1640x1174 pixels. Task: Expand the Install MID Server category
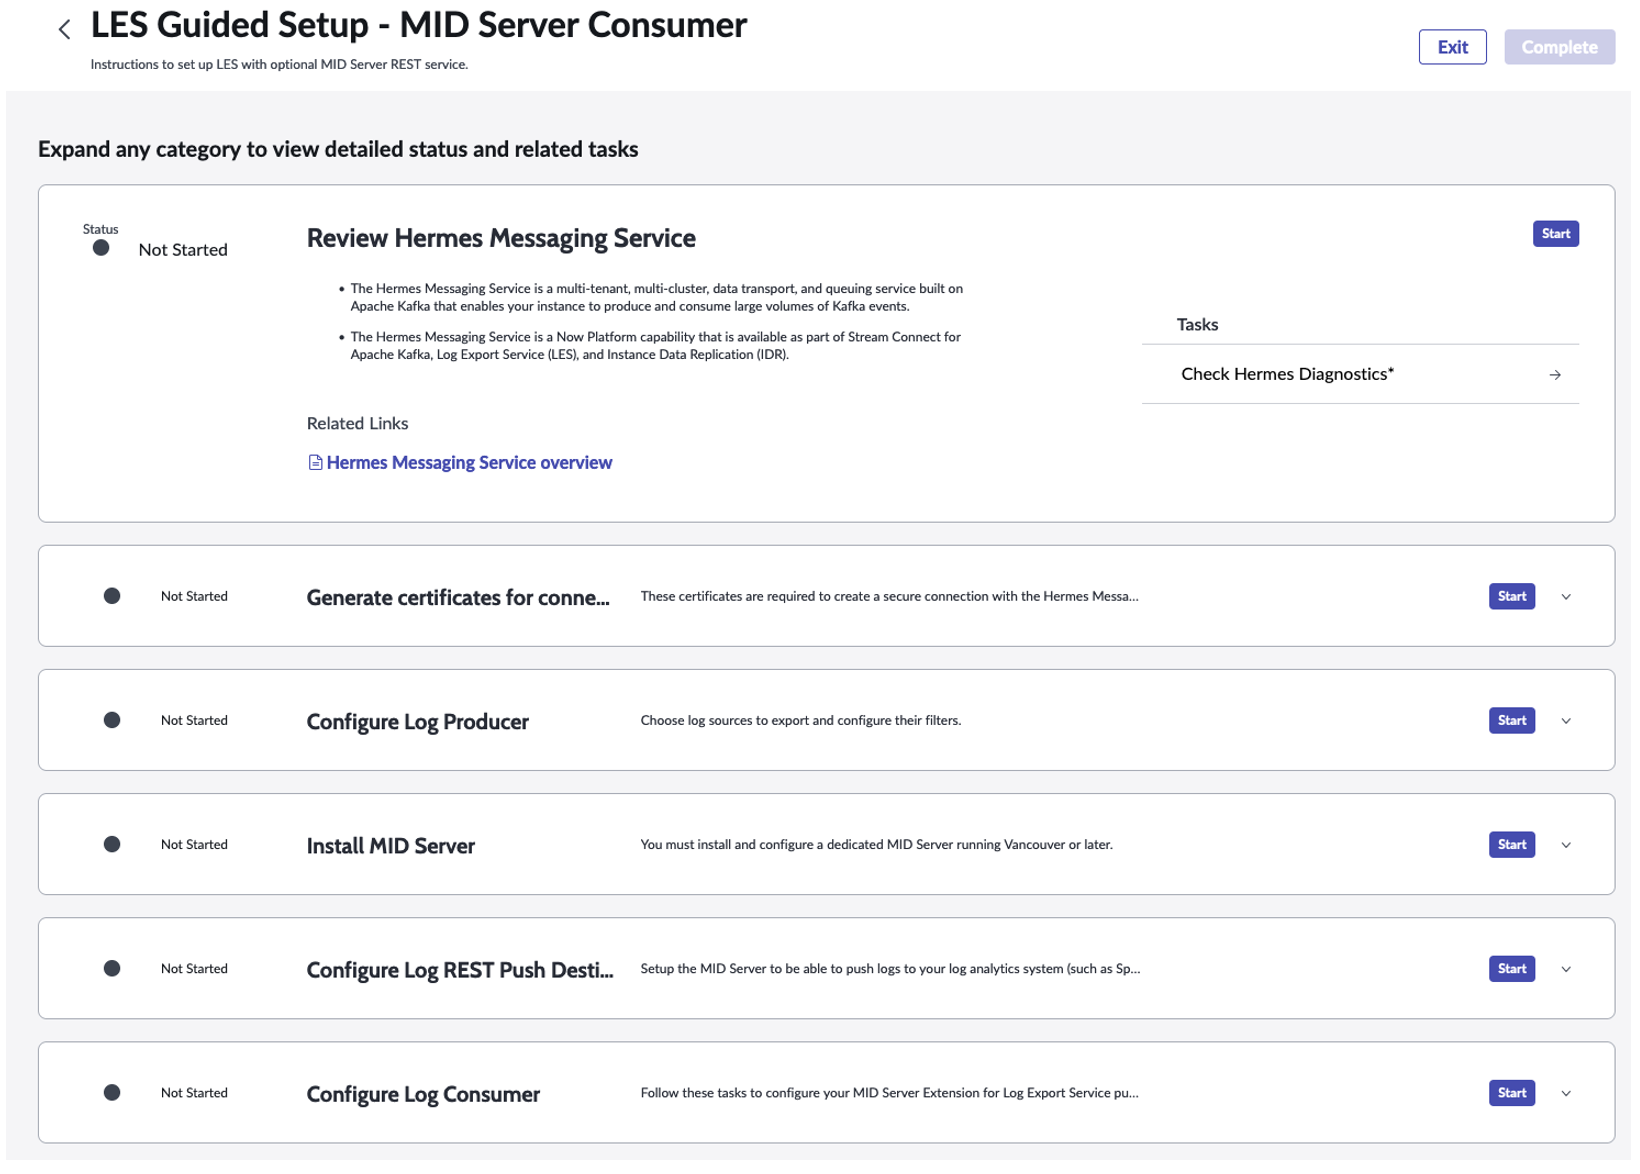point(1566,845)
